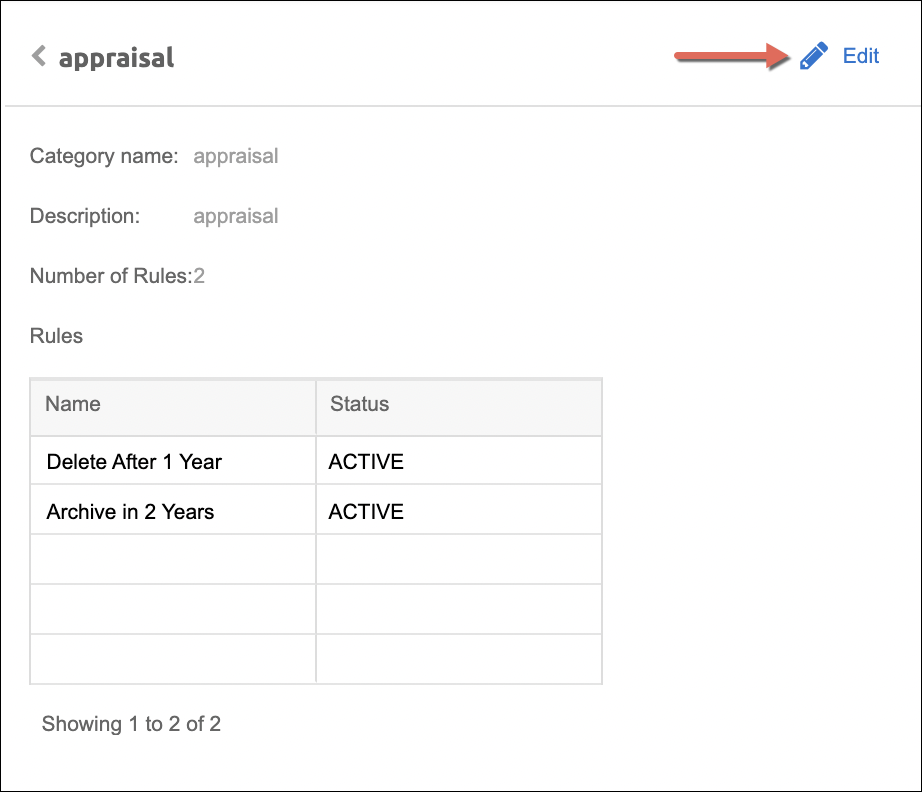Go back using the chevron beside appraisal
Image resolution: width=922 pixels, height=792 pixels.
[x=39, y=56]
